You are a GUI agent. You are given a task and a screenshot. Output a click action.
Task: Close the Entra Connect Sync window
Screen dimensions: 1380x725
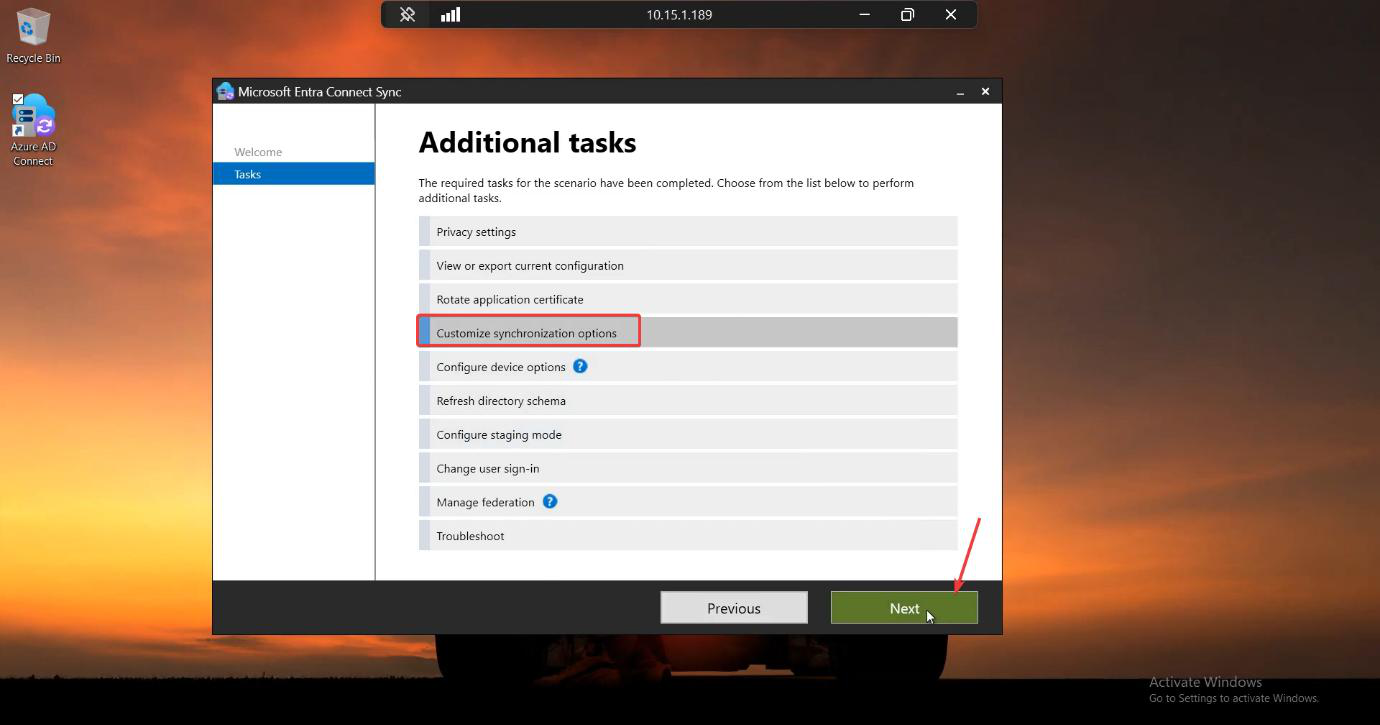(985, 92)
